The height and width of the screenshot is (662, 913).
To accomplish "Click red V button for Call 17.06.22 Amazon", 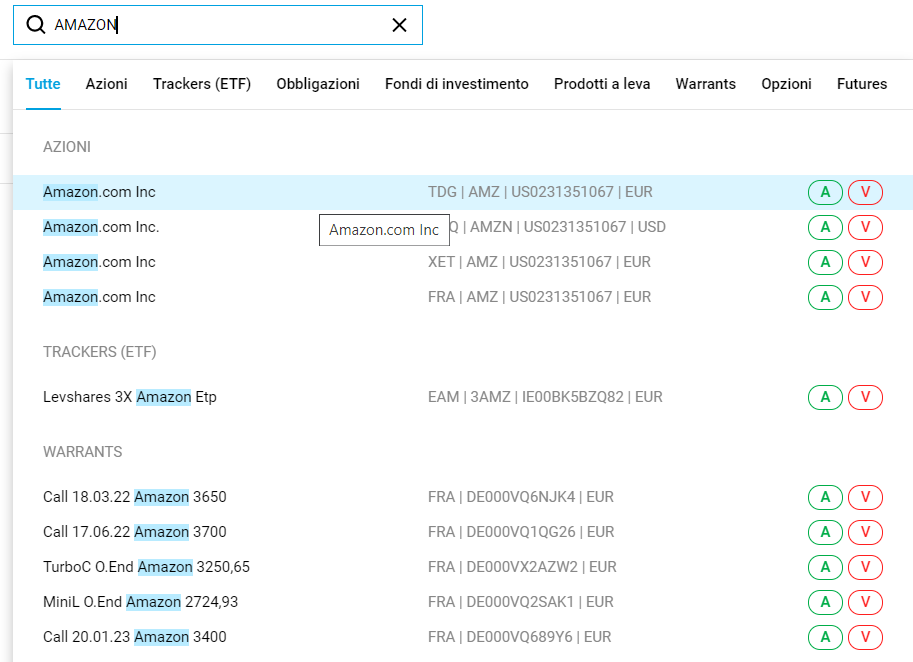I will coord(865,532).
